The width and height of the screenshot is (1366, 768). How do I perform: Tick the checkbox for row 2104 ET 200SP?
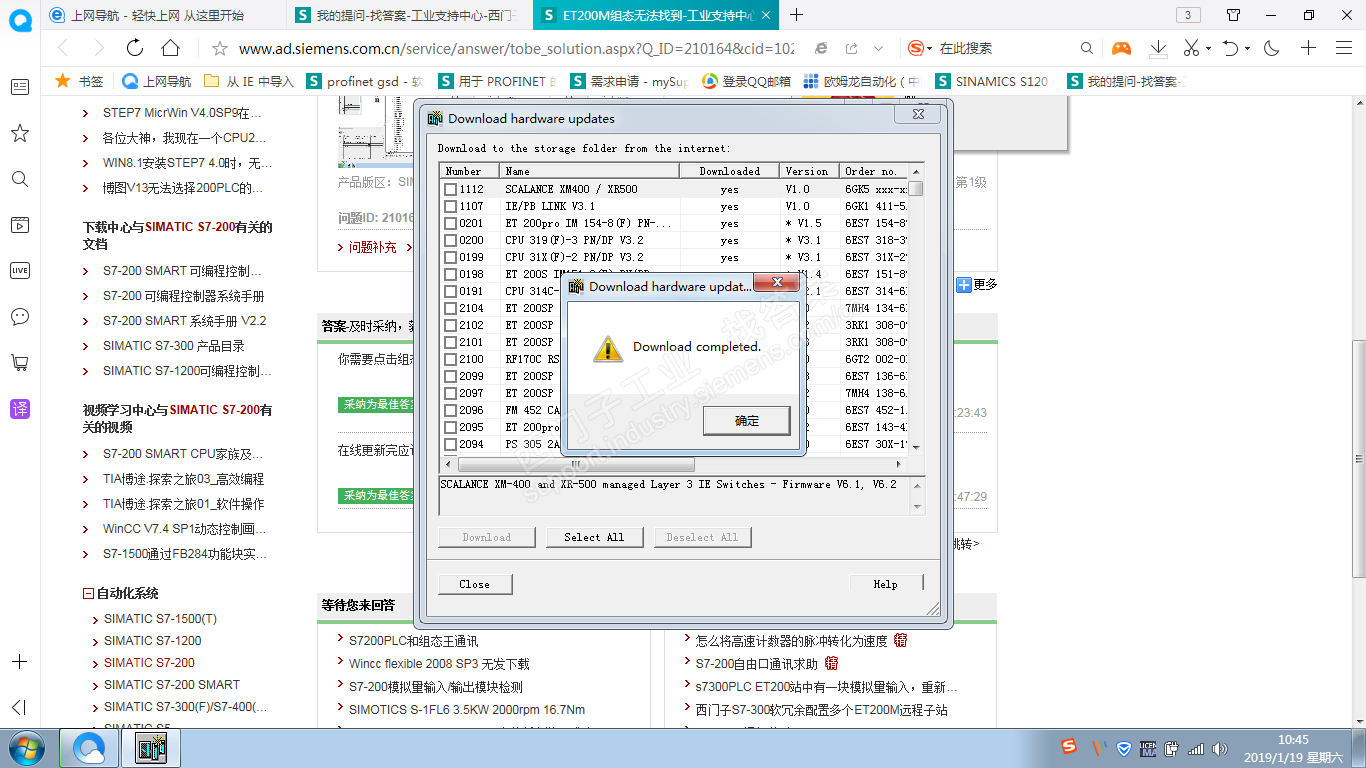[x=450, y=308]
